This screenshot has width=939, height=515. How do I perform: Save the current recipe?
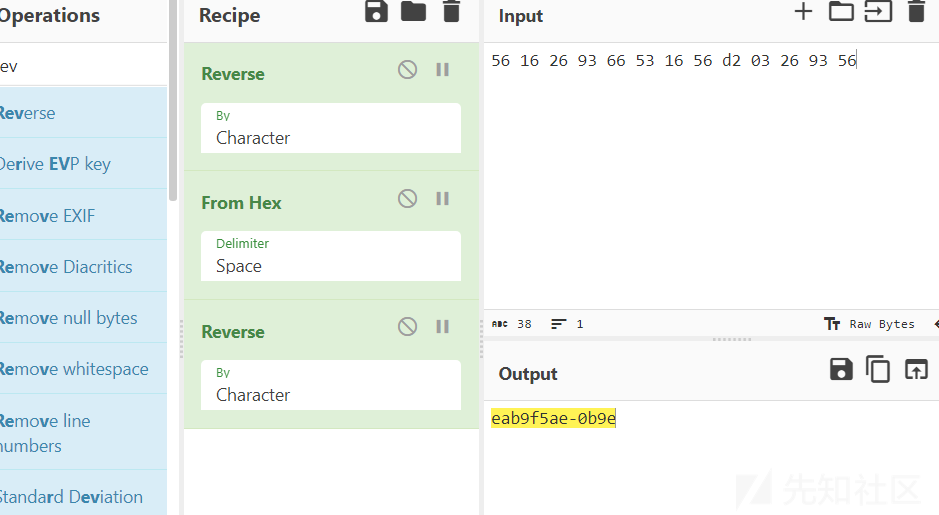tap(376, 11)
